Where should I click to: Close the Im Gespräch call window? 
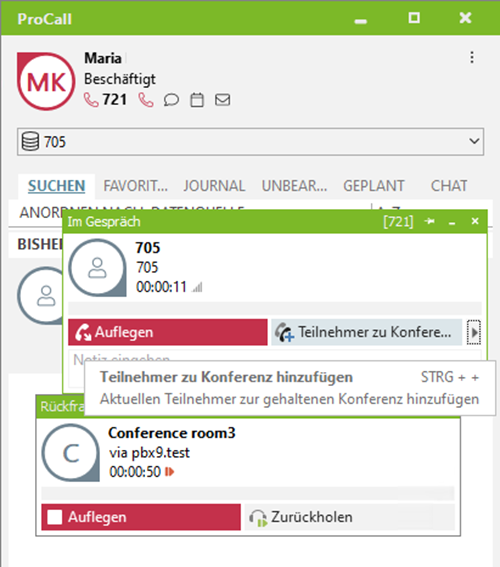475,221
